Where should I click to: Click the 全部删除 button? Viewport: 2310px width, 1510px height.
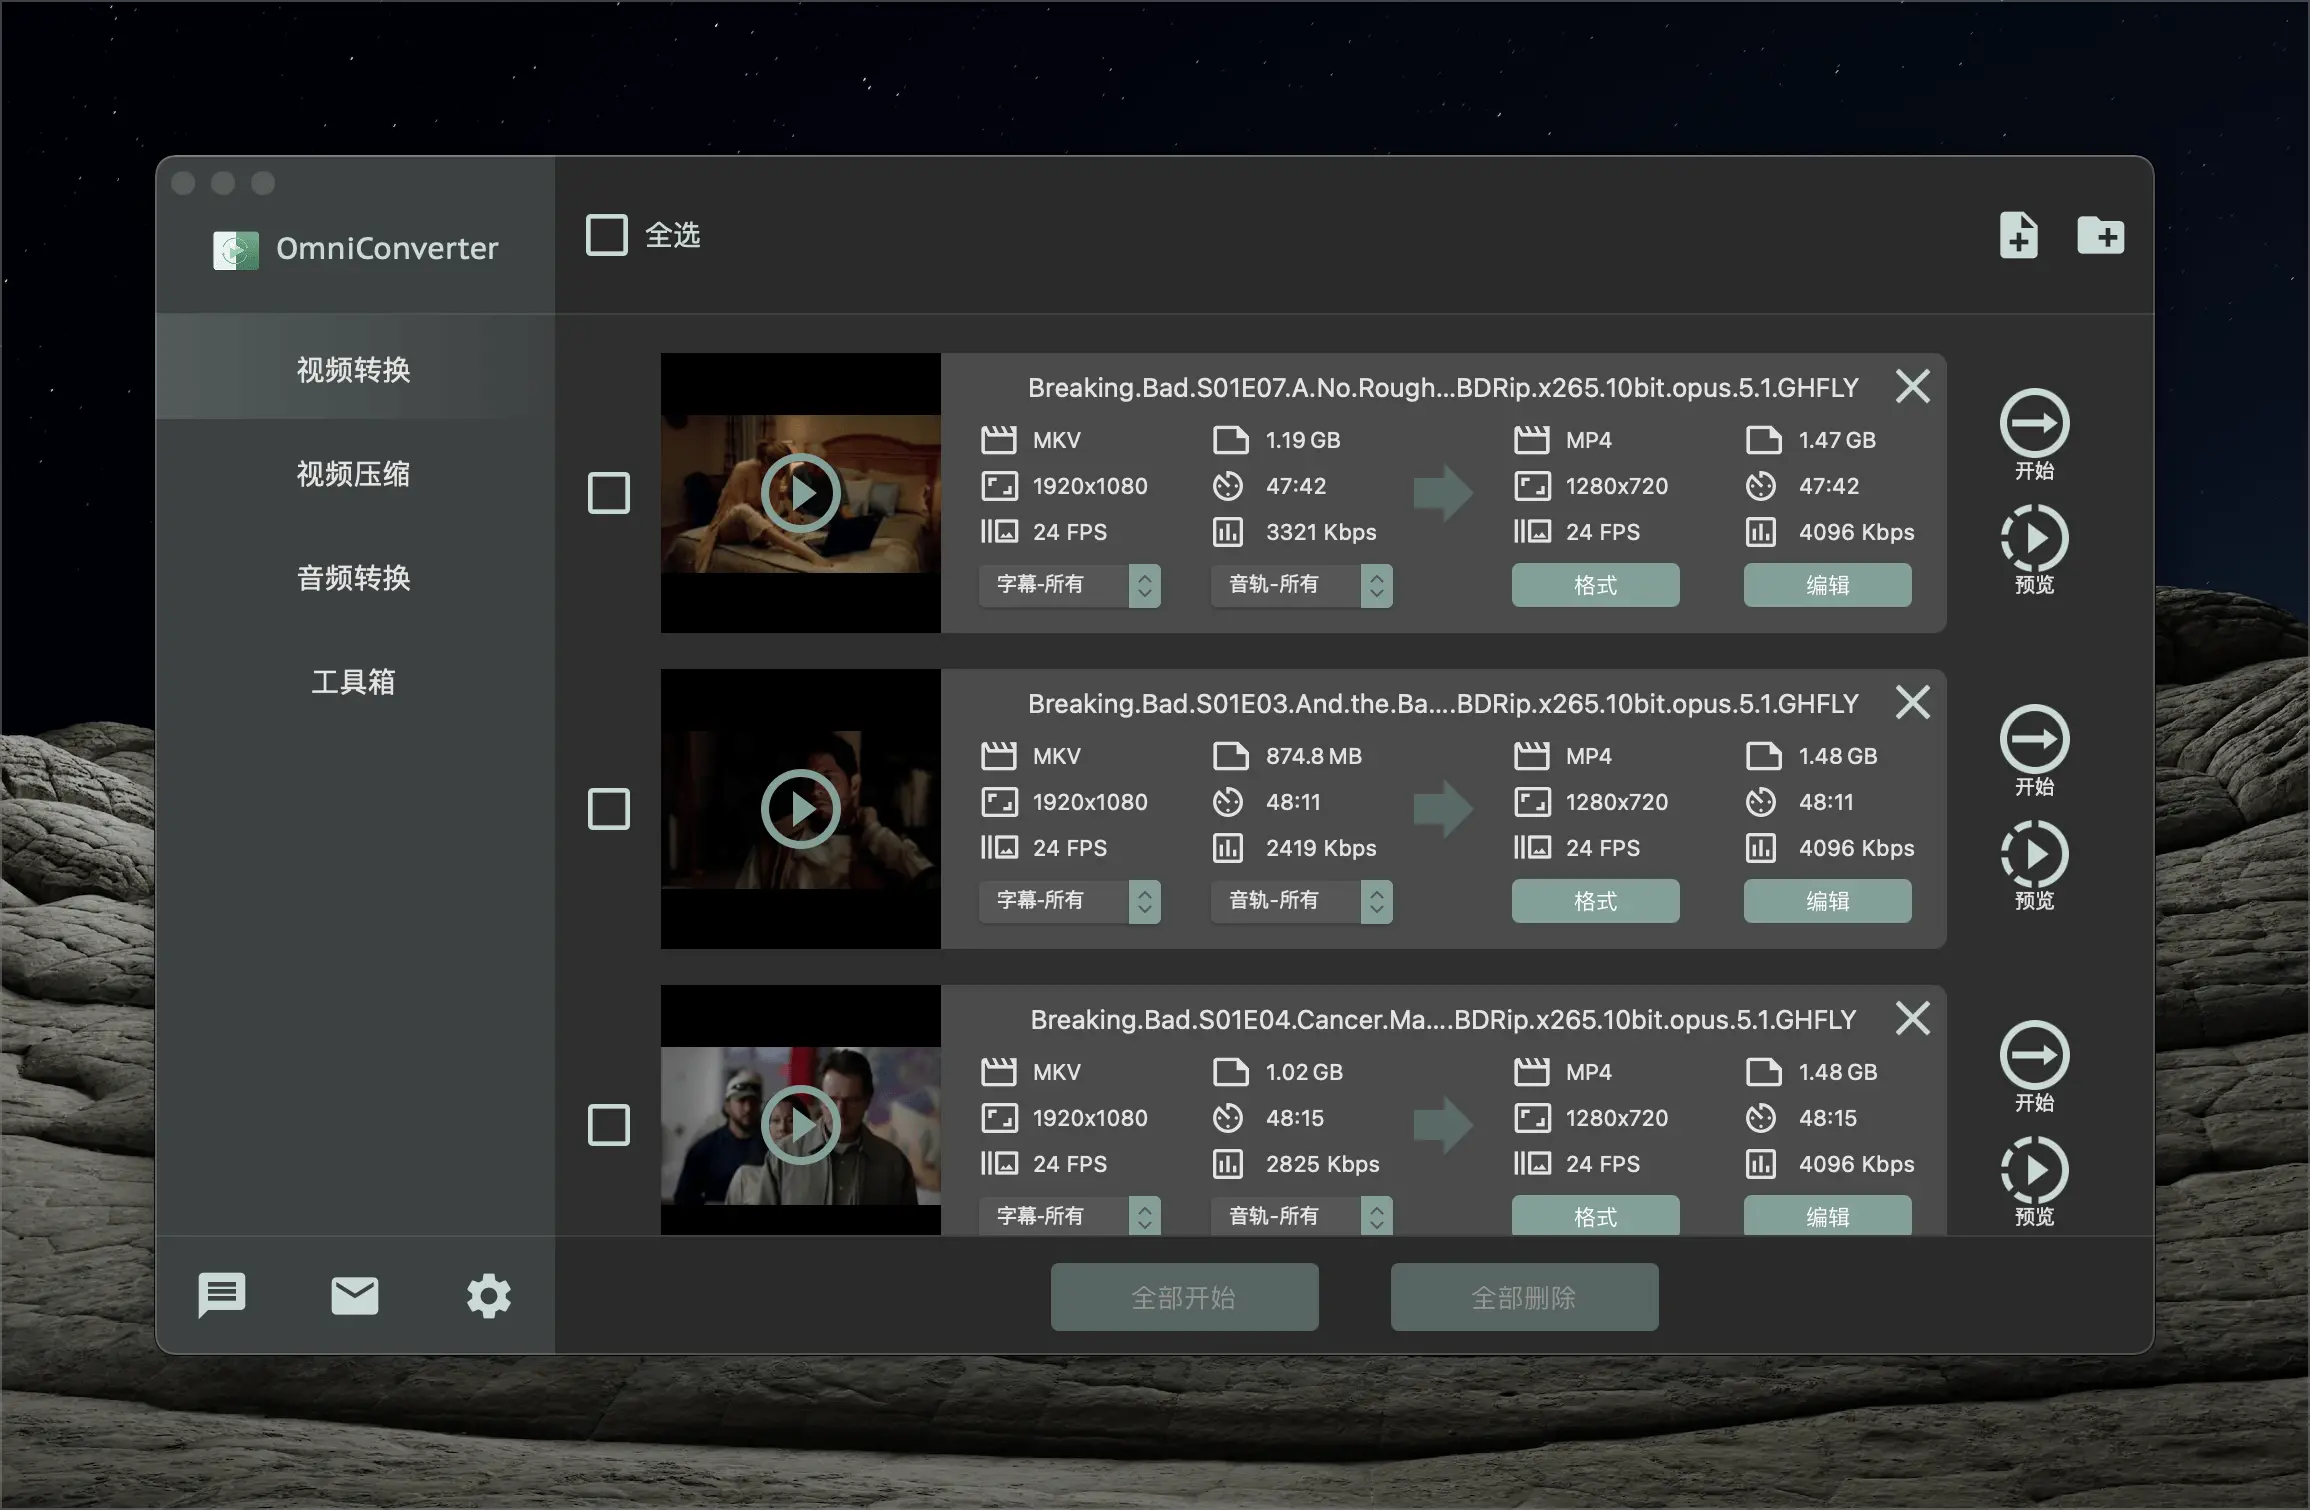[x=1524, y=1297]
